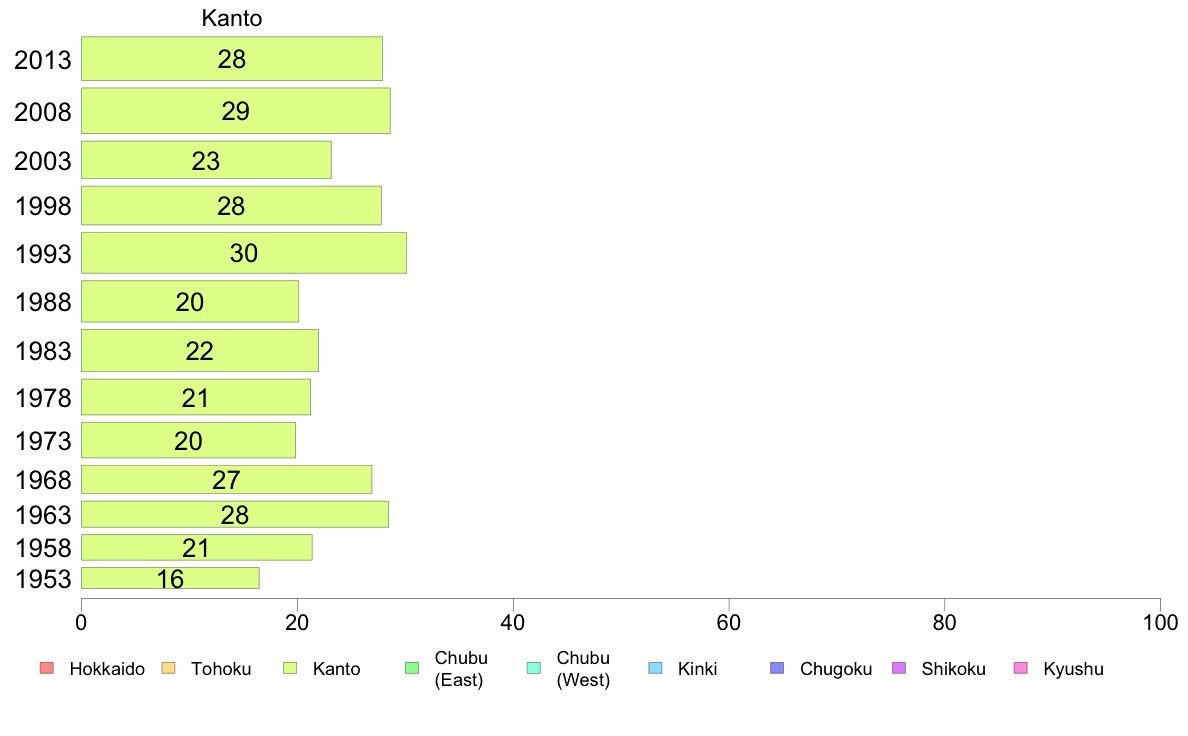1188x736 pixels.
Task: Click the Shikoku violet legend swatch
Action: tap(899, 668)
